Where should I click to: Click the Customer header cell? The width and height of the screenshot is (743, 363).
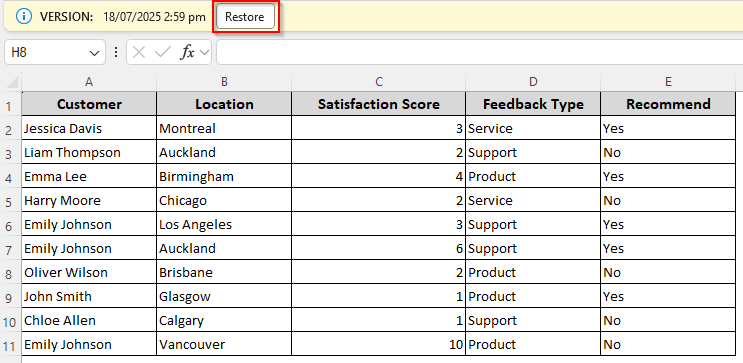click(89, 104)
